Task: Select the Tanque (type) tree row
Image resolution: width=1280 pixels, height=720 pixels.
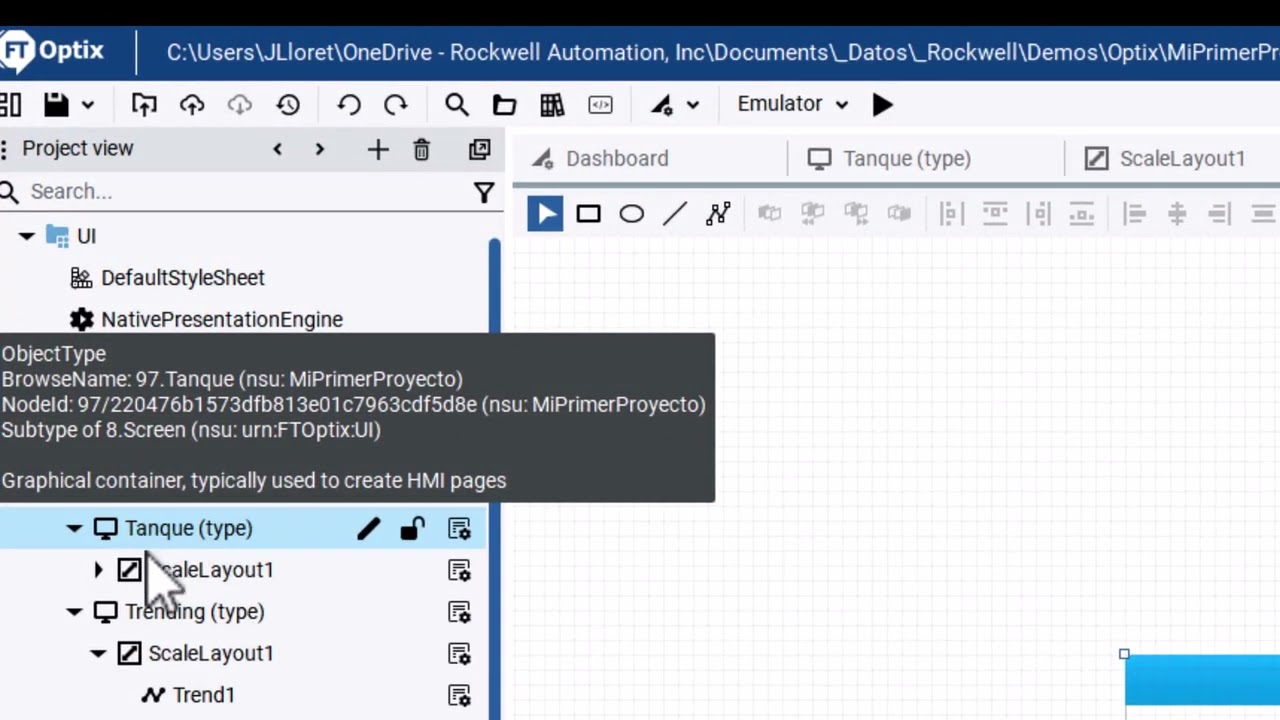Action: 244,528
